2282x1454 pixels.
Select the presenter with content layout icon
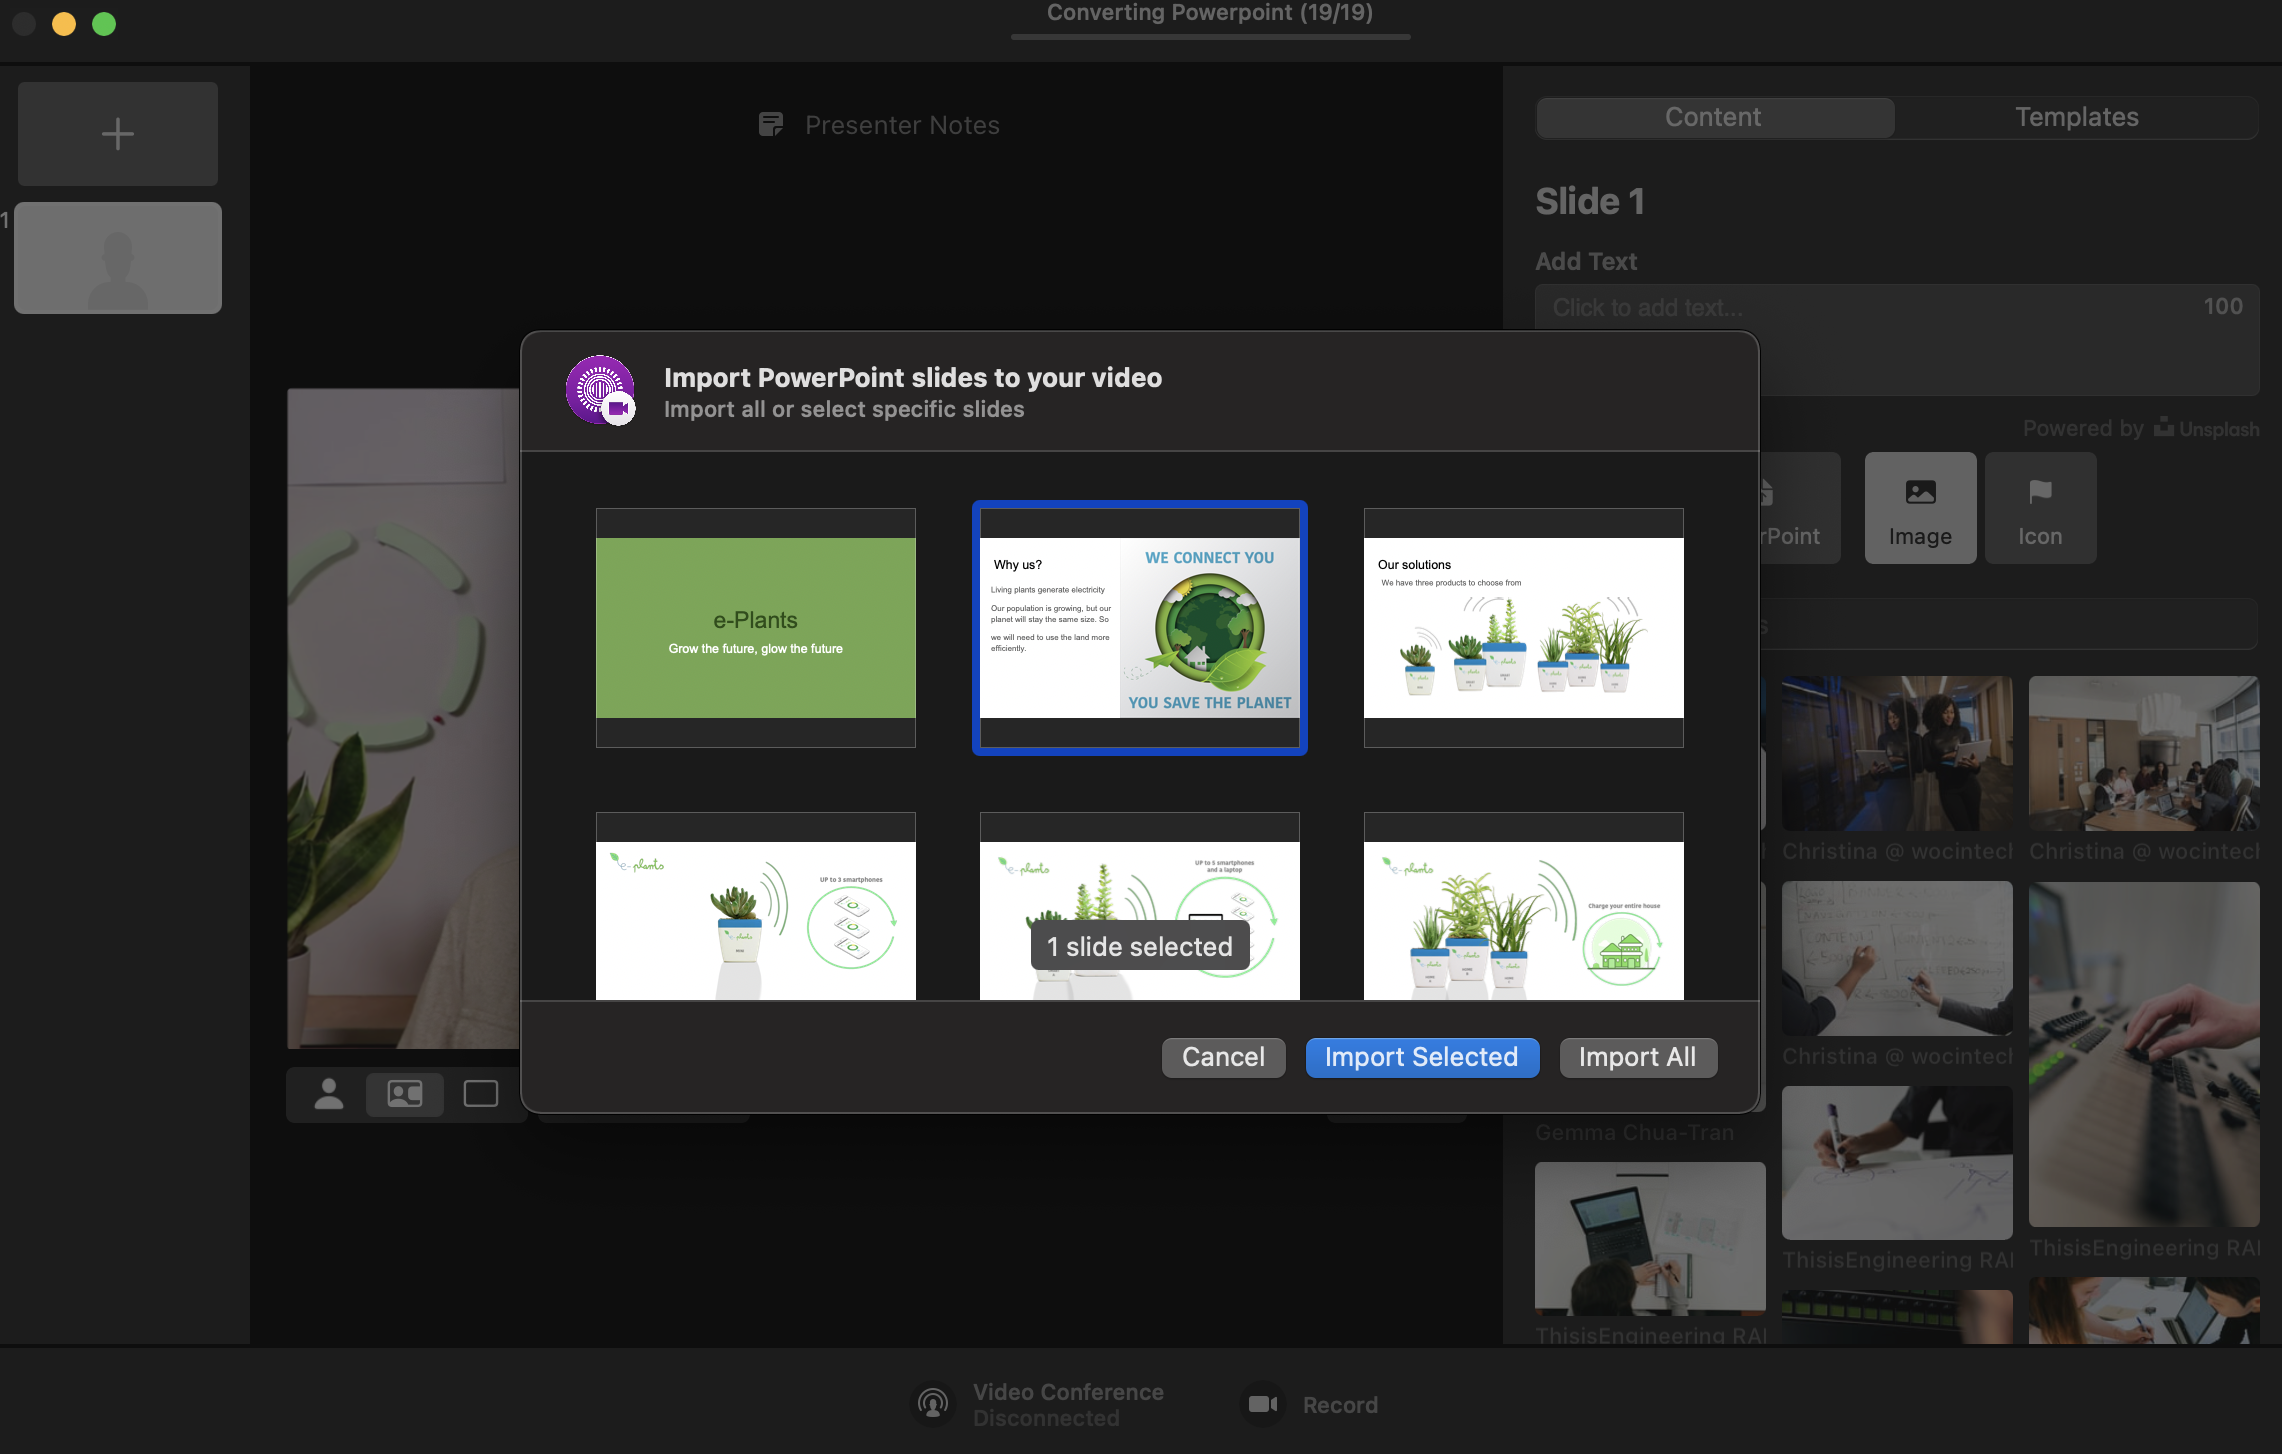pos(405,1094)
